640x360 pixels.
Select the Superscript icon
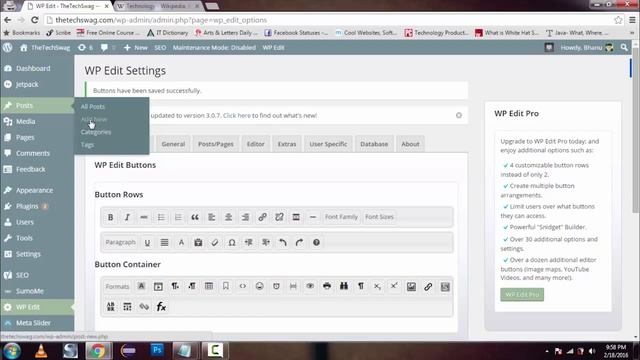[x=394, y=286]
